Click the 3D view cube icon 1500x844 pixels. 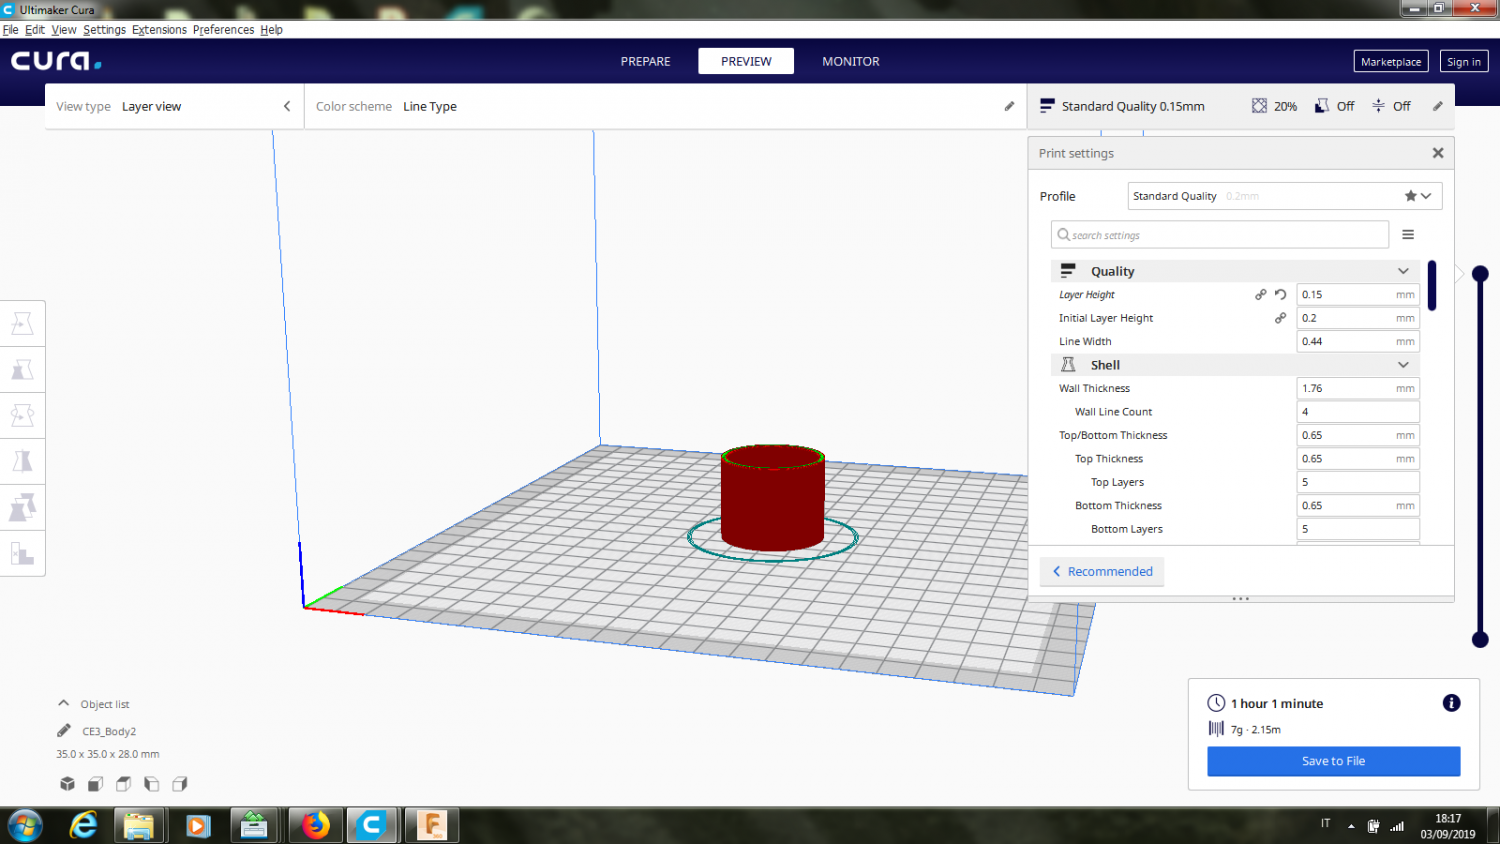coord(67,784)
